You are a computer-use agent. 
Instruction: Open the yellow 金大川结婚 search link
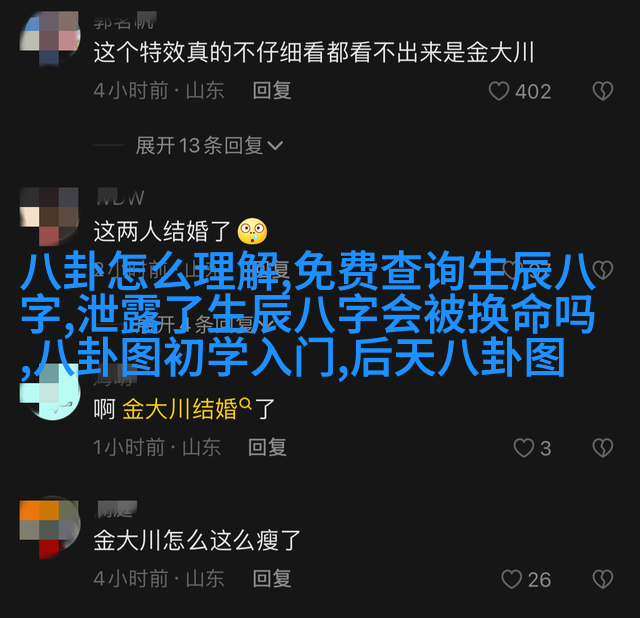tap(180, 409)
